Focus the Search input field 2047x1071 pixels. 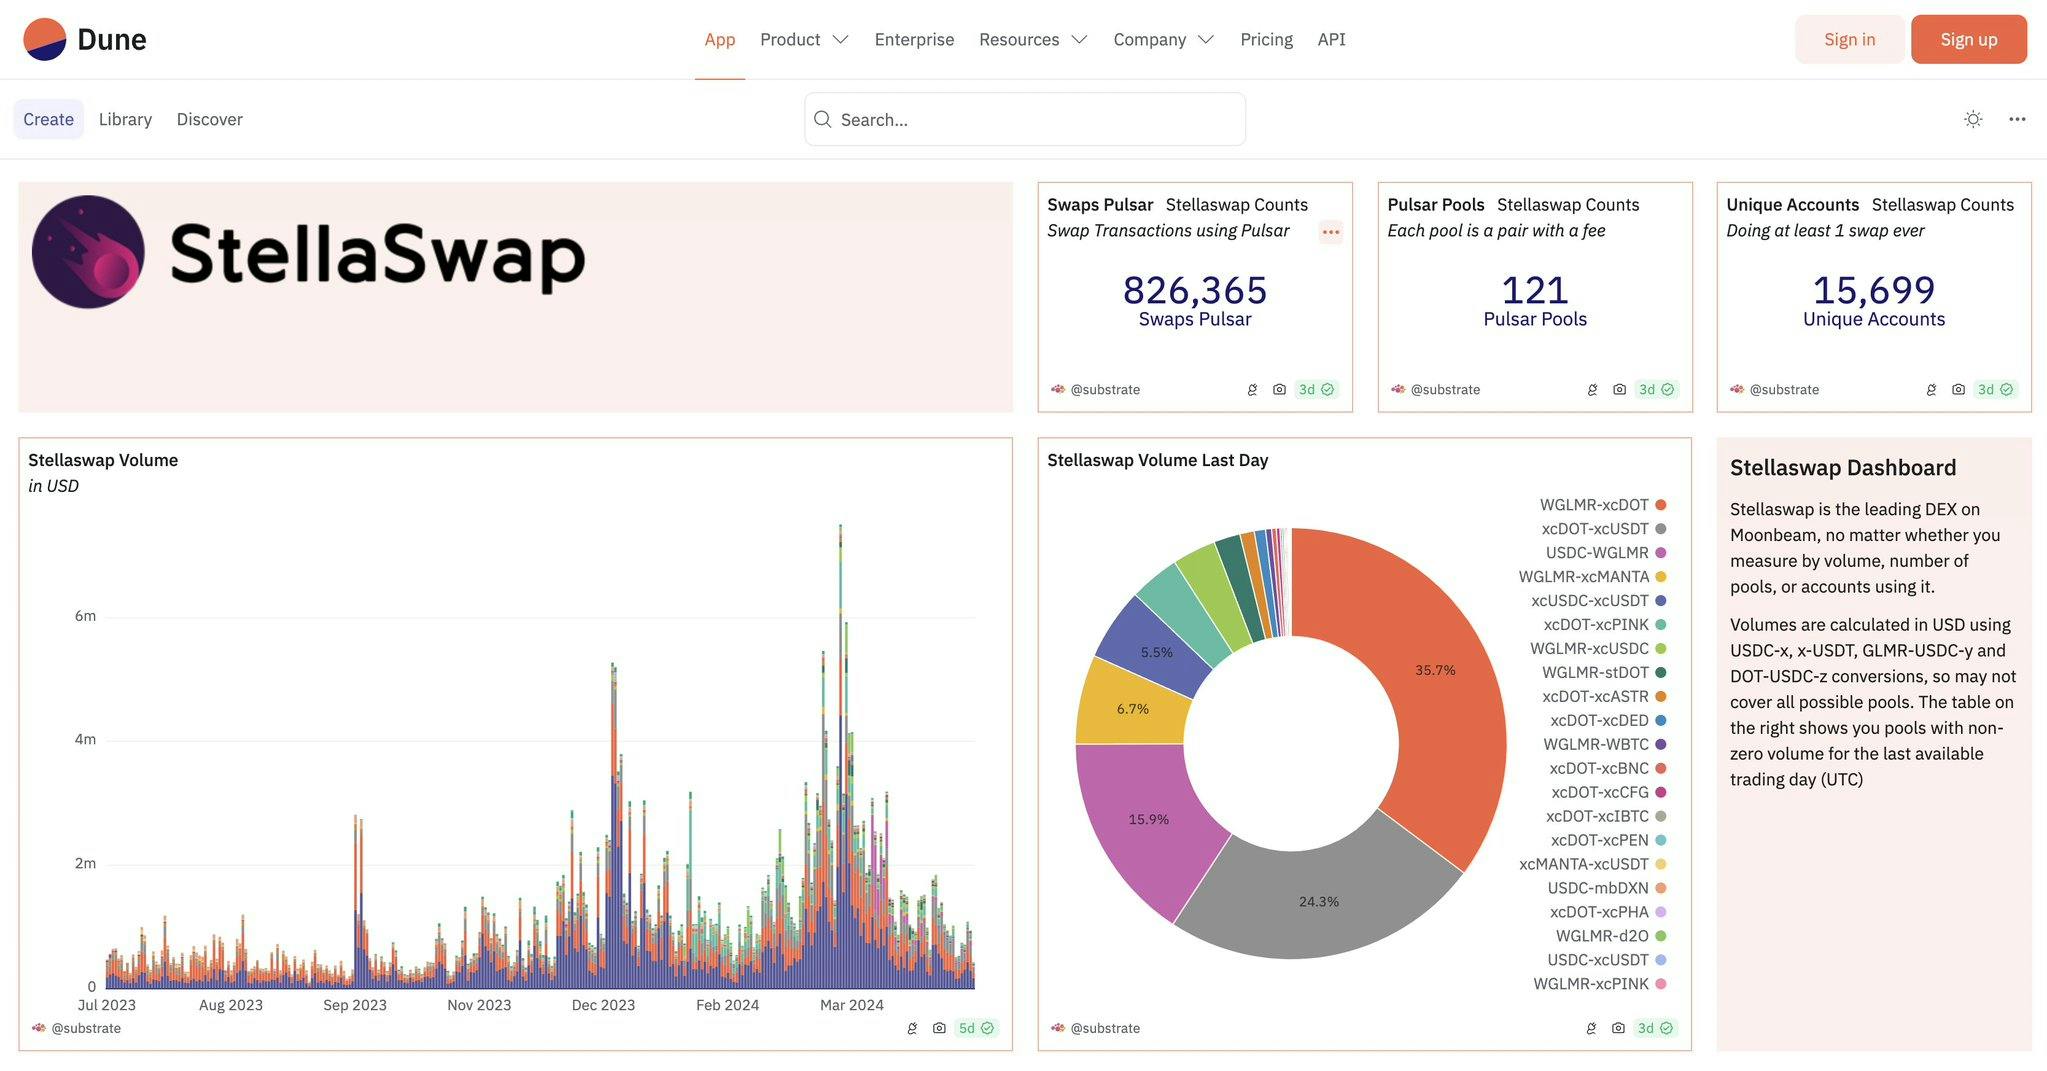click(1025, 119)
